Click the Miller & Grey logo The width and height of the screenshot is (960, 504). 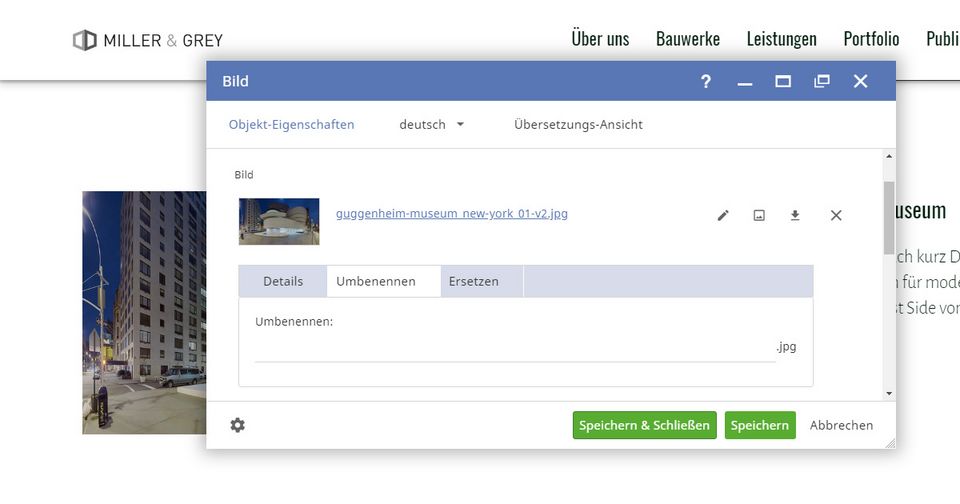point(148,40)
